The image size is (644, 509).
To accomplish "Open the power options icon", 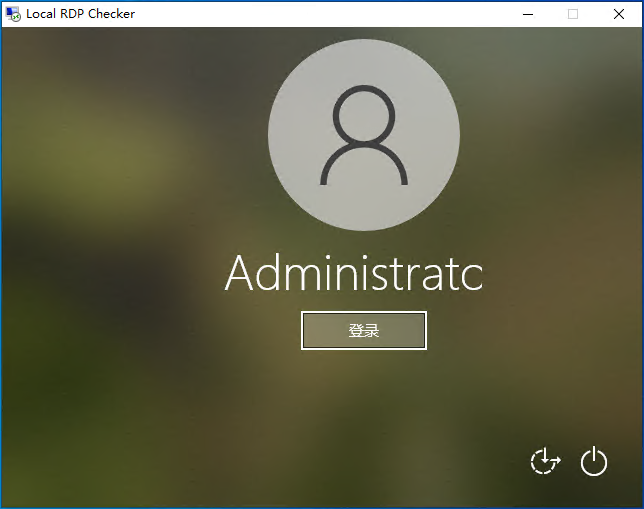I will [594, 461].
